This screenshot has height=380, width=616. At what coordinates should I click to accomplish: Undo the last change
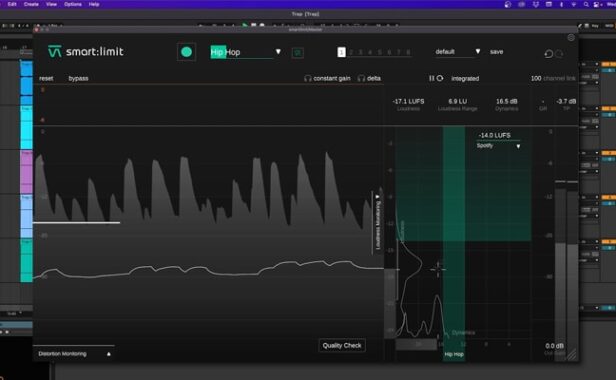tap(548, 53)
